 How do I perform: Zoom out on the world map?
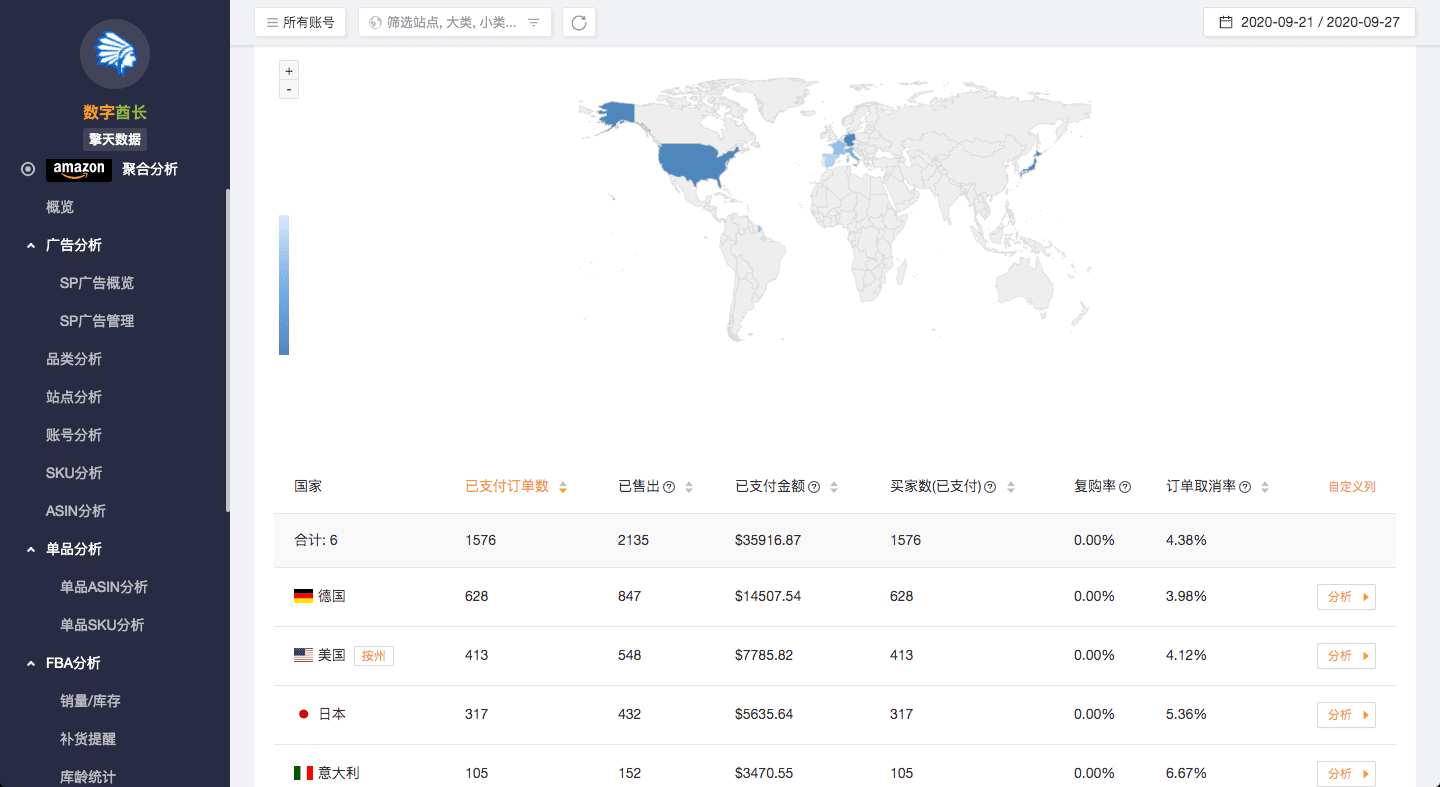point(289,90)
